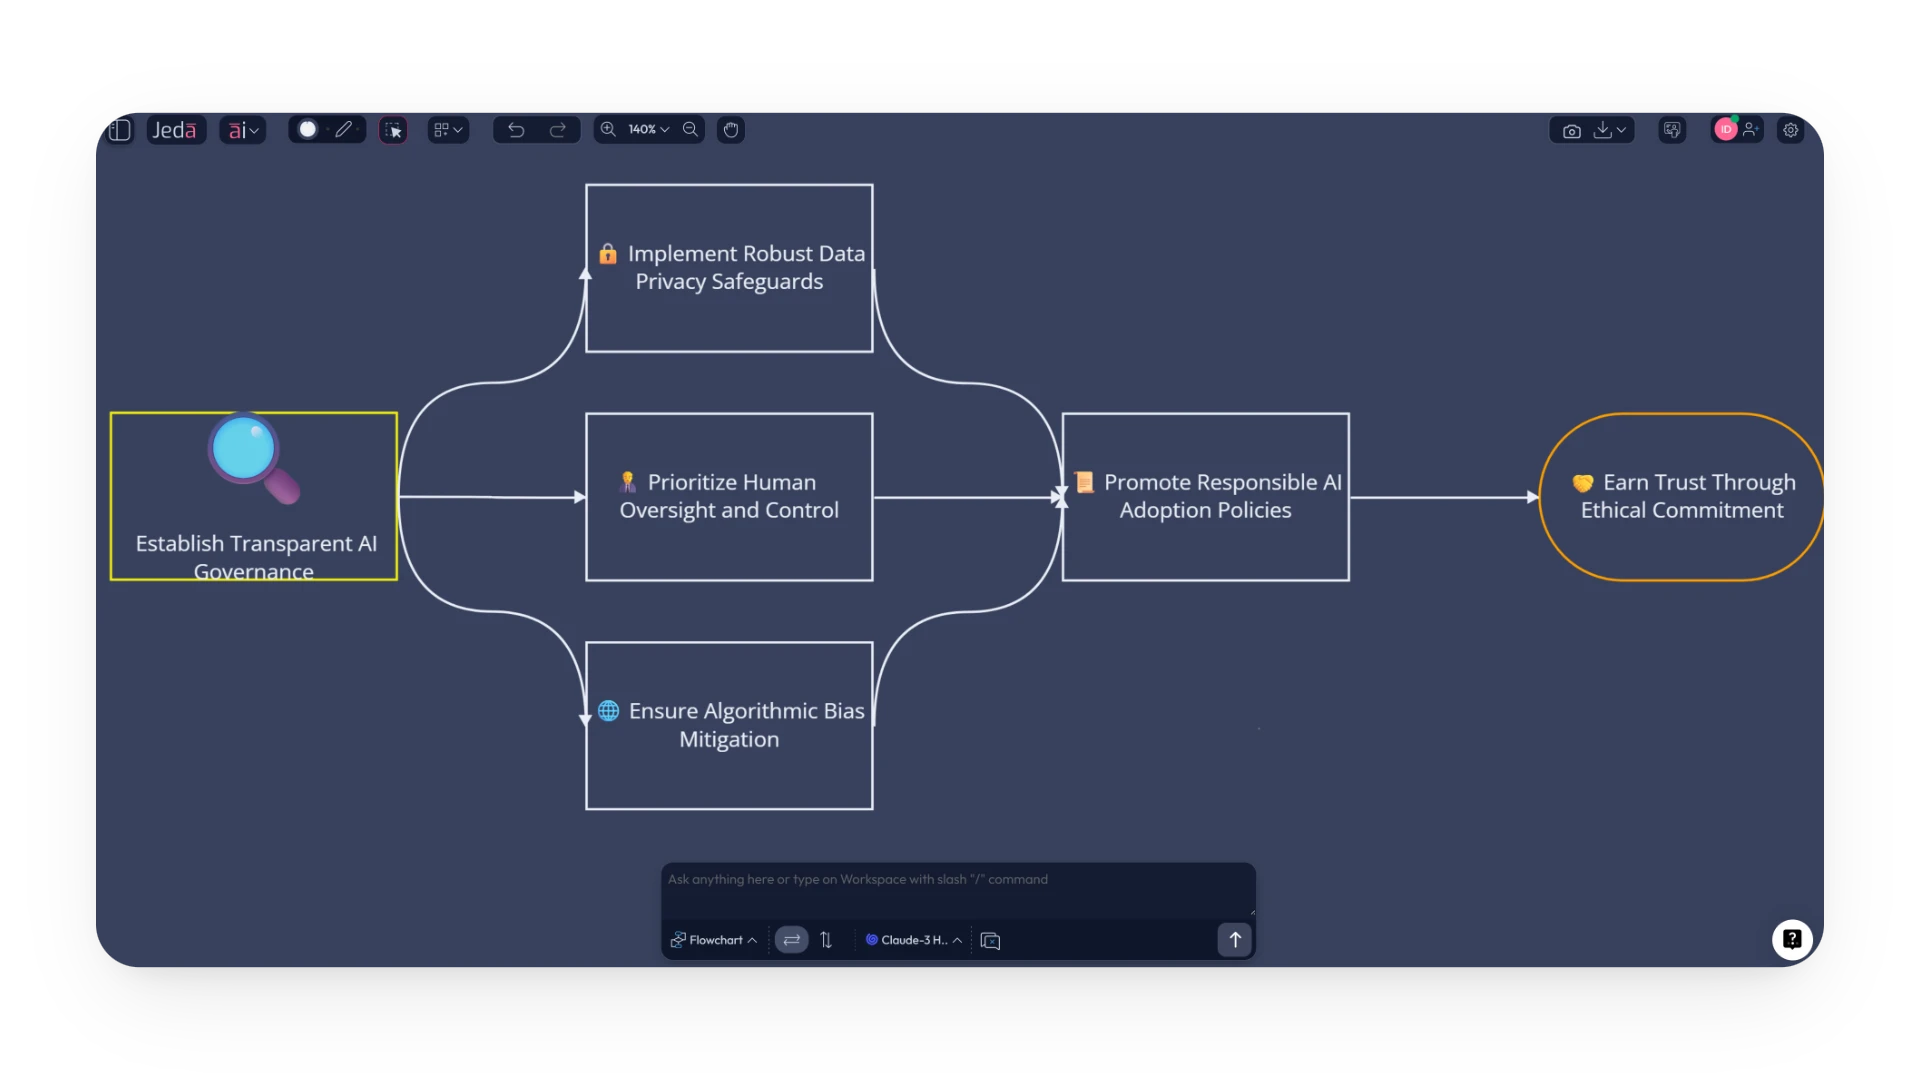Select Prioritize Human Oversight and Control node

click(729, 497)
